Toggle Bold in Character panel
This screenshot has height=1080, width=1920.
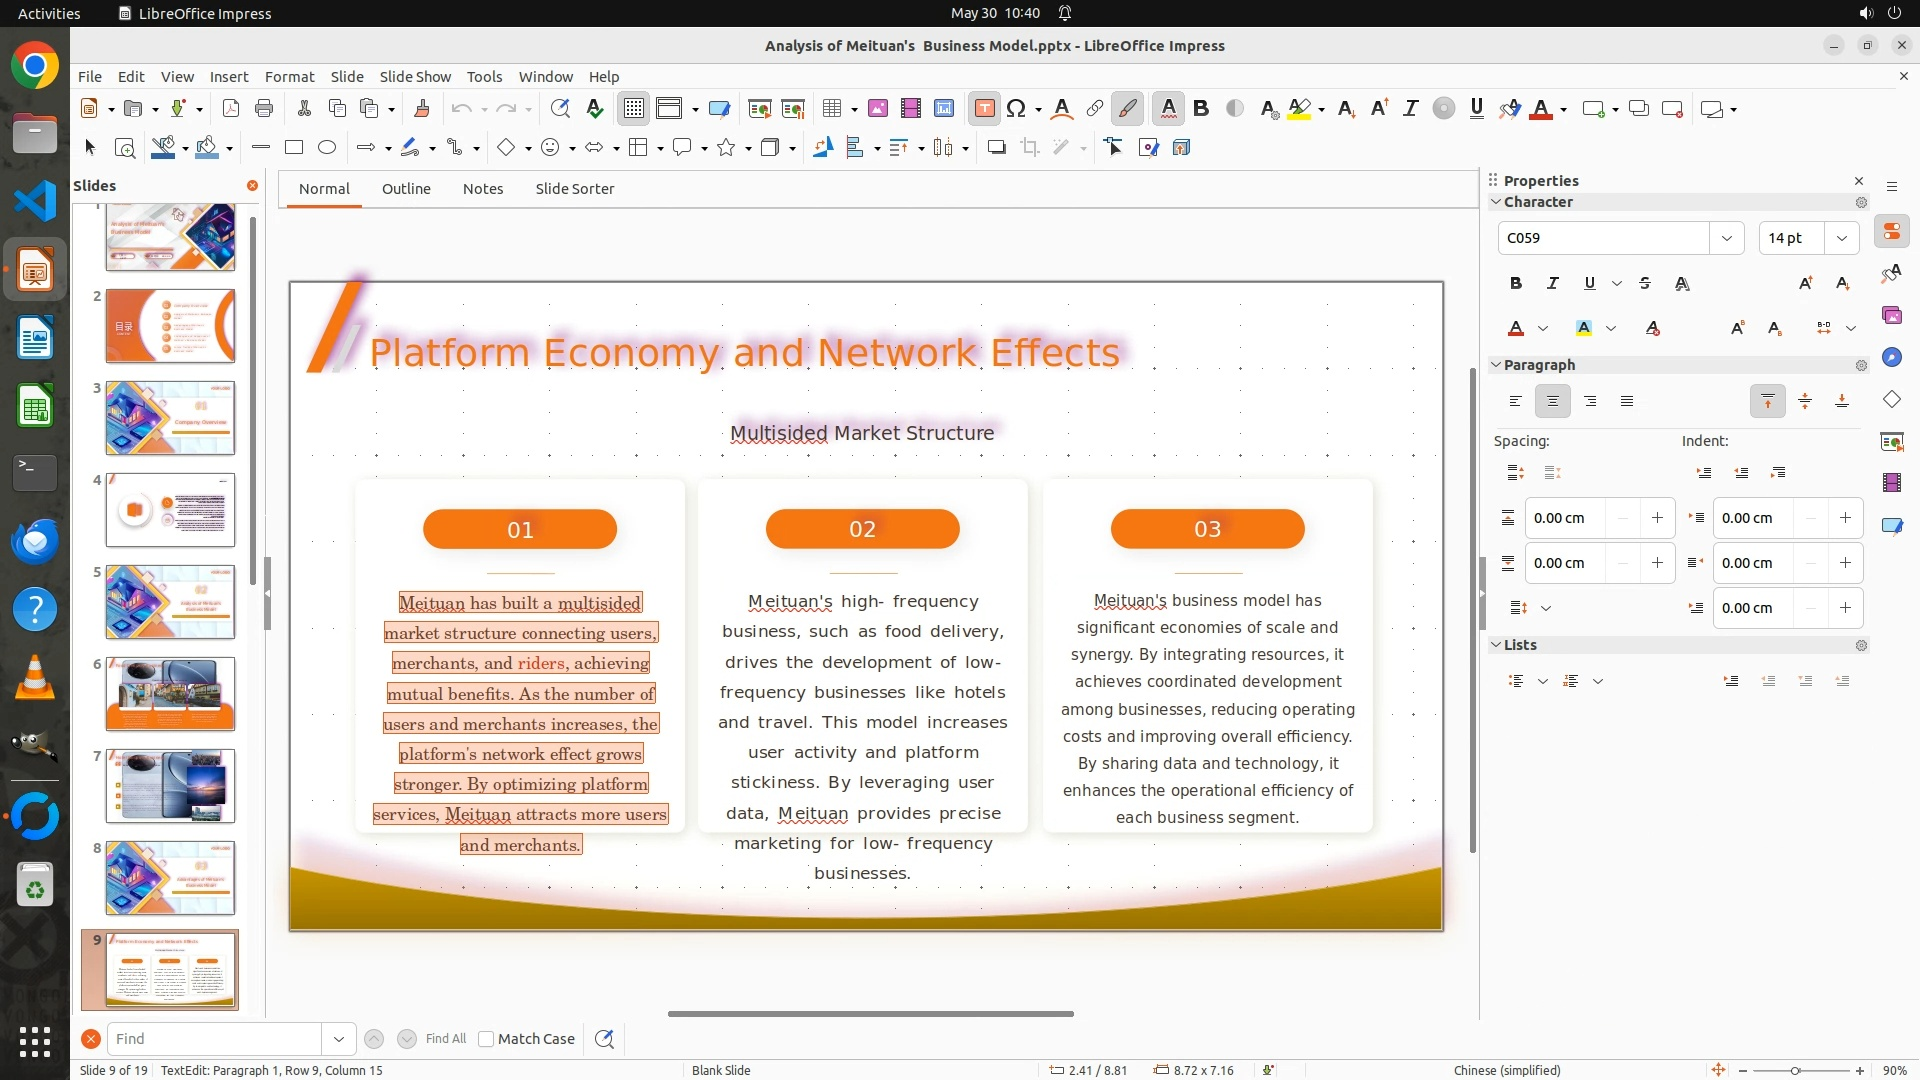[1515, 283]
